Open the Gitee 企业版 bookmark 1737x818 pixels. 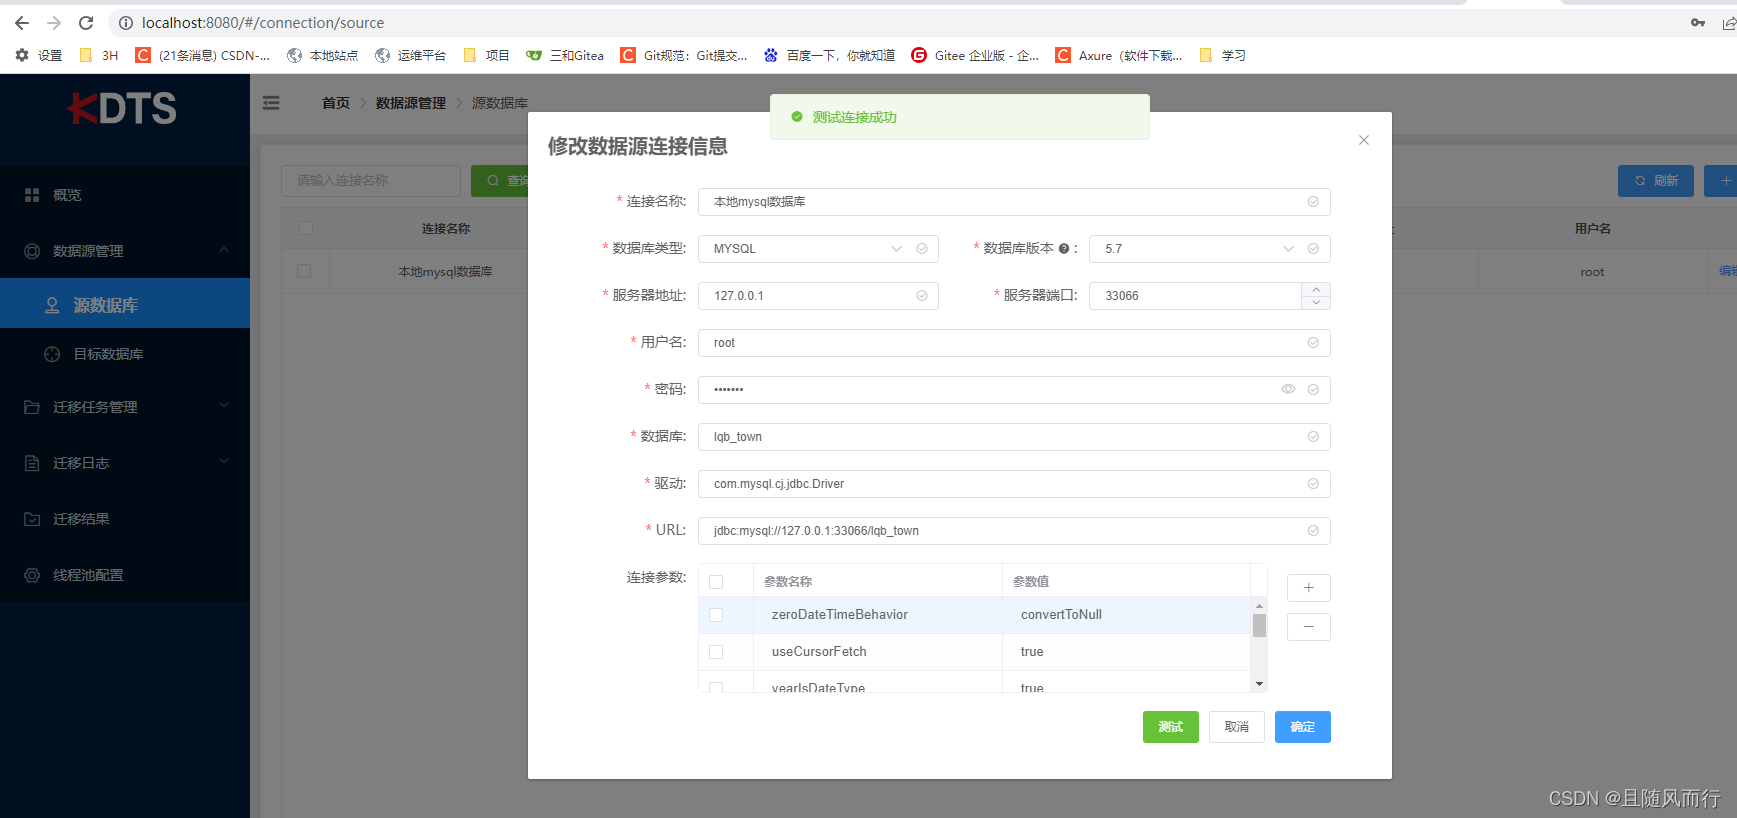[975, 55]
